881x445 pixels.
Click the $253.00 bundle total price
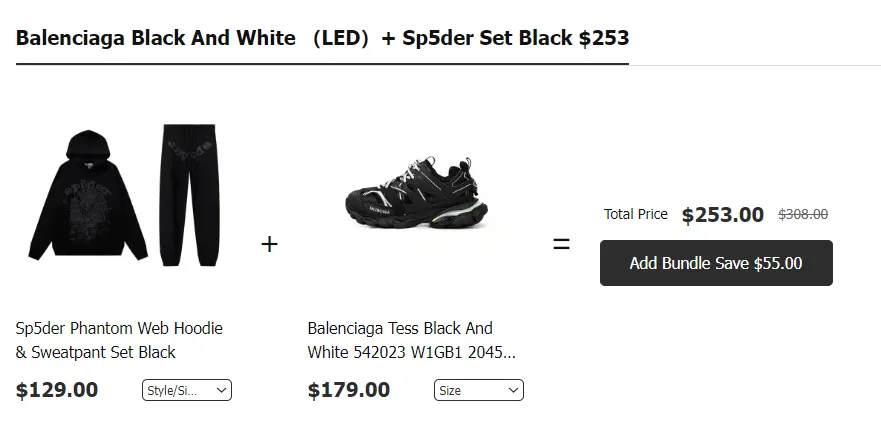[722, 215]
